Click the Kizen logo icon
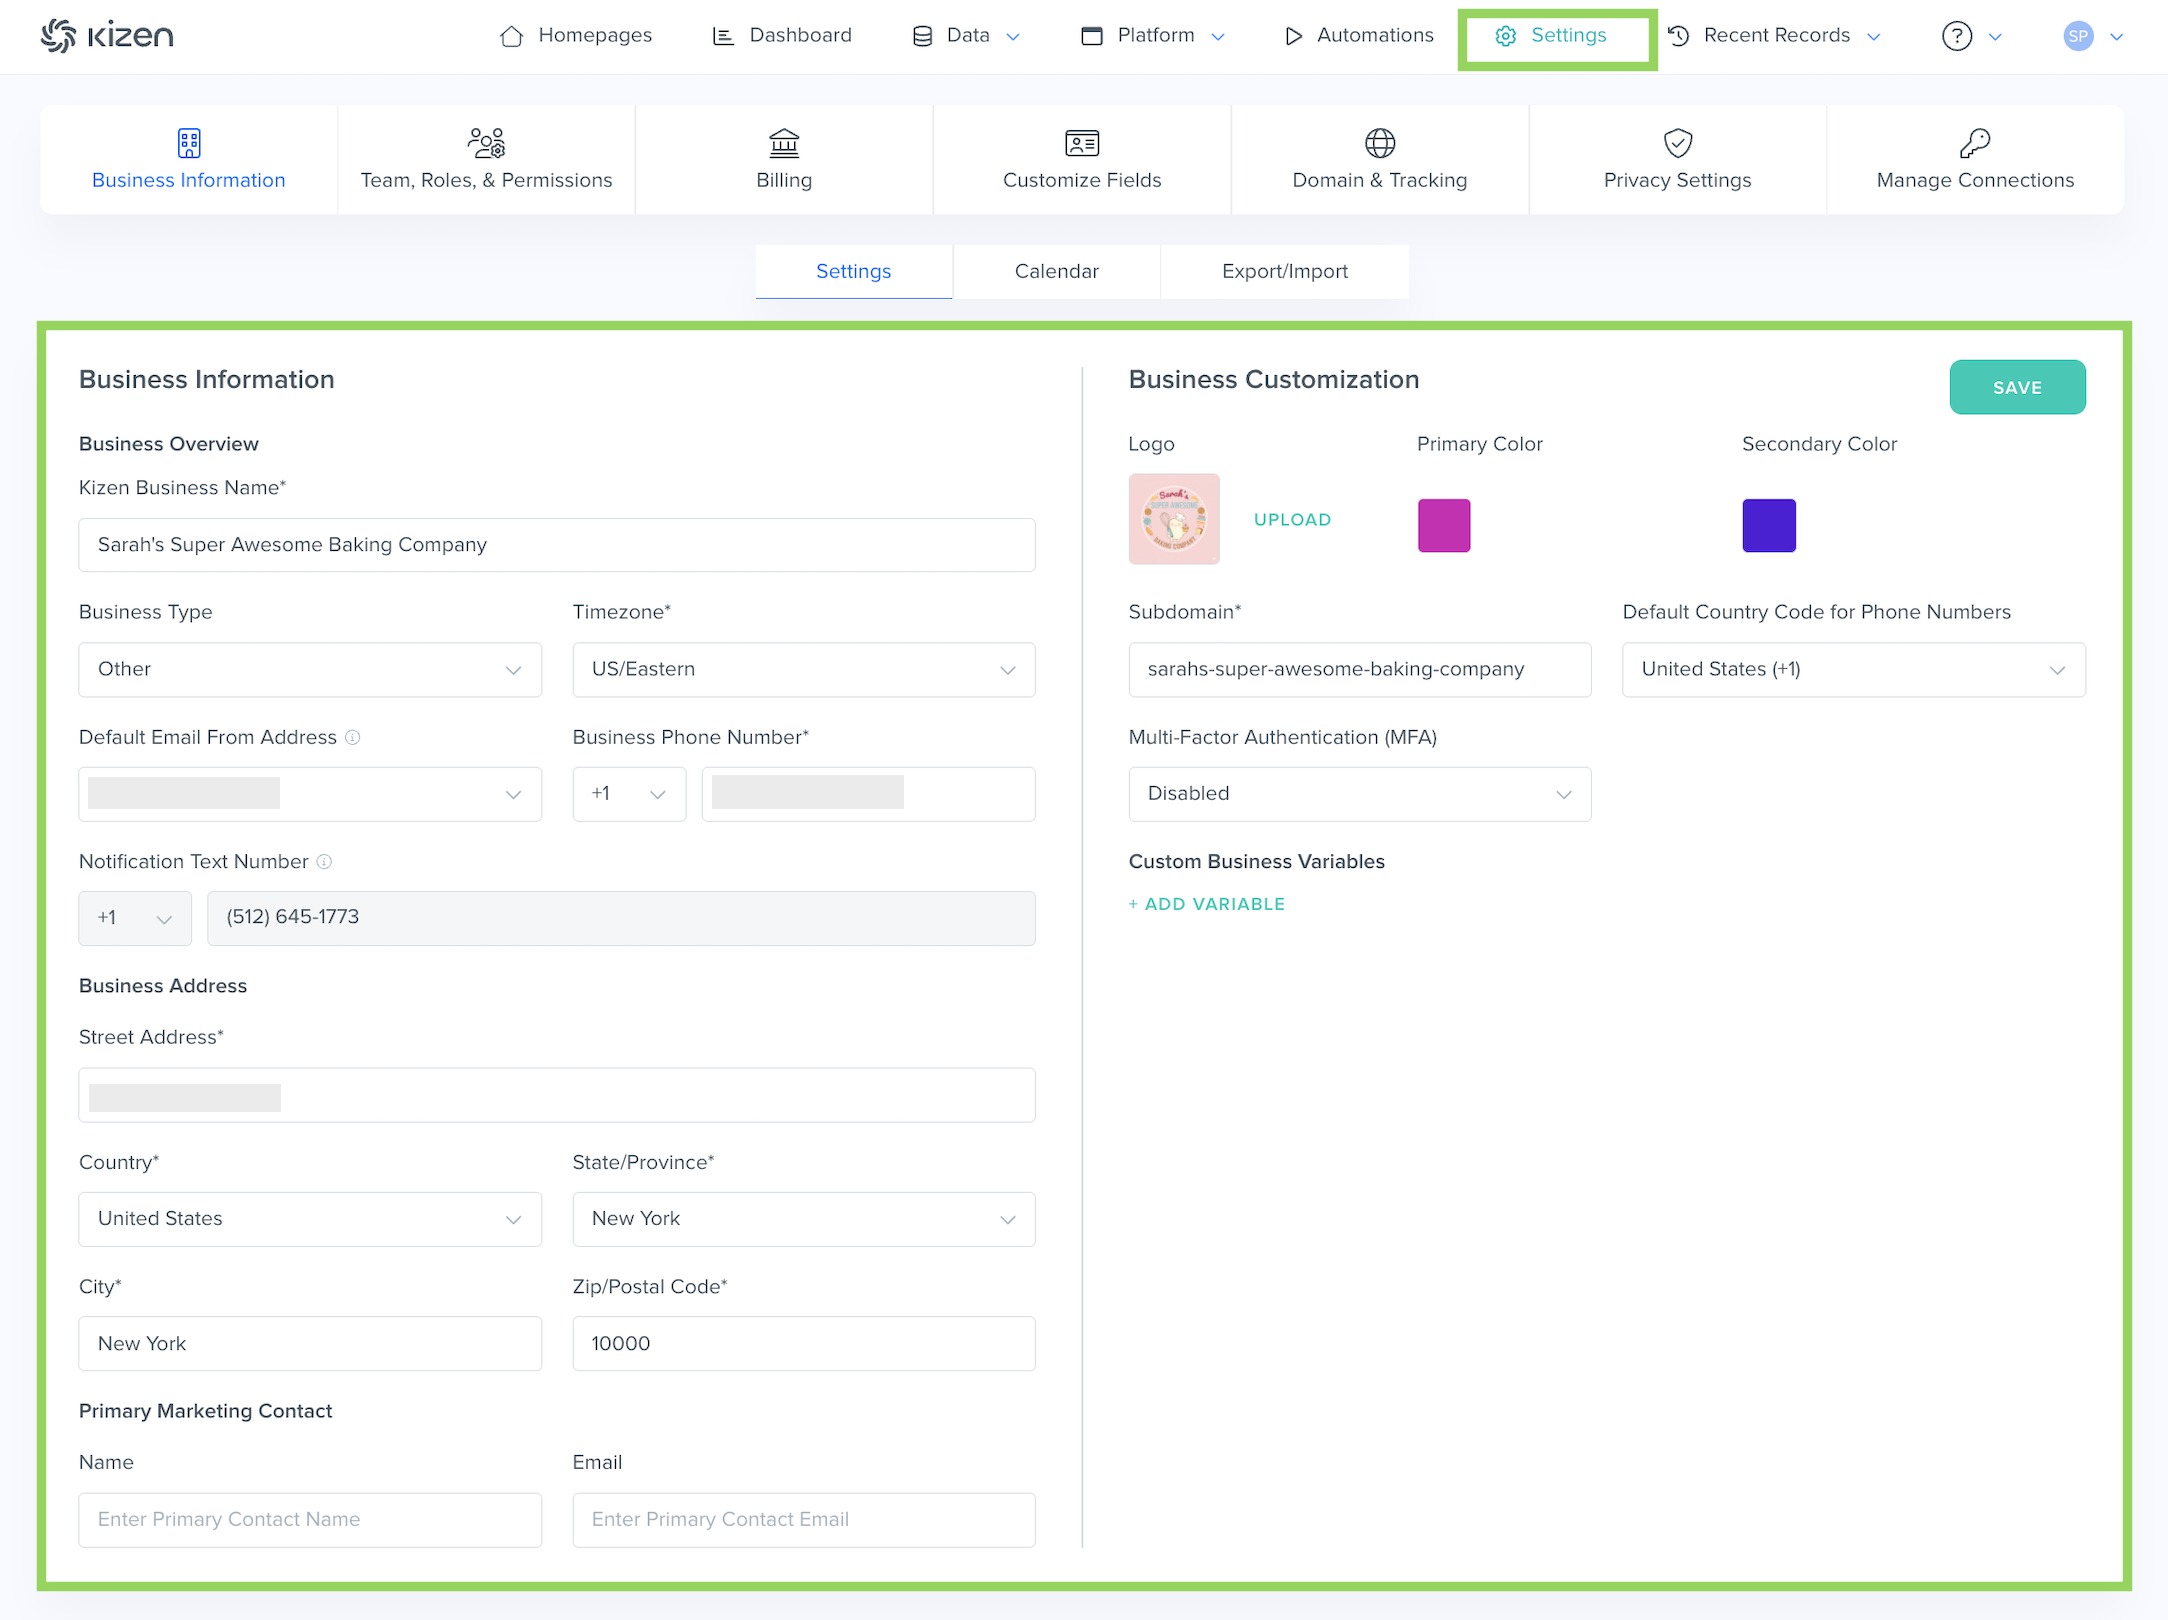 (x=58, y=36)
